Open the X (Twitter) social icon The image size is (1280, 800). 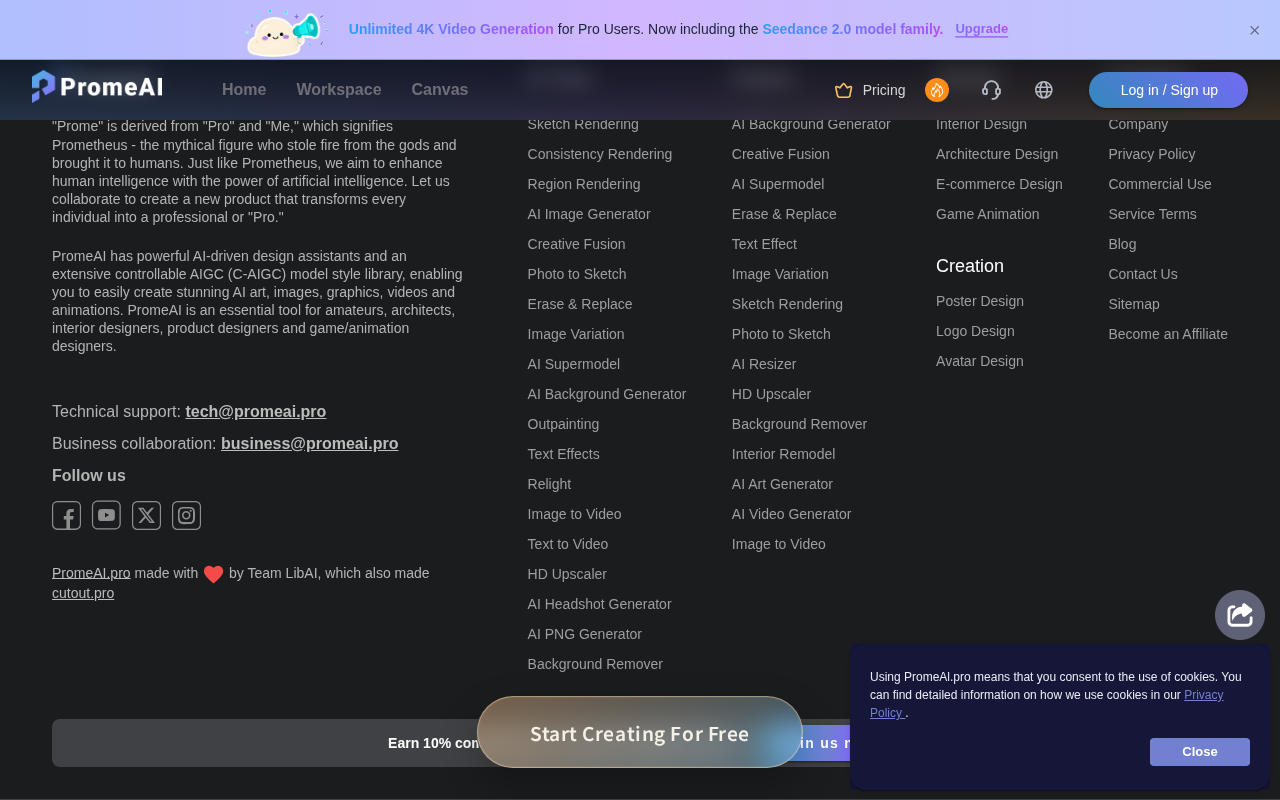(x=146, y=515)
